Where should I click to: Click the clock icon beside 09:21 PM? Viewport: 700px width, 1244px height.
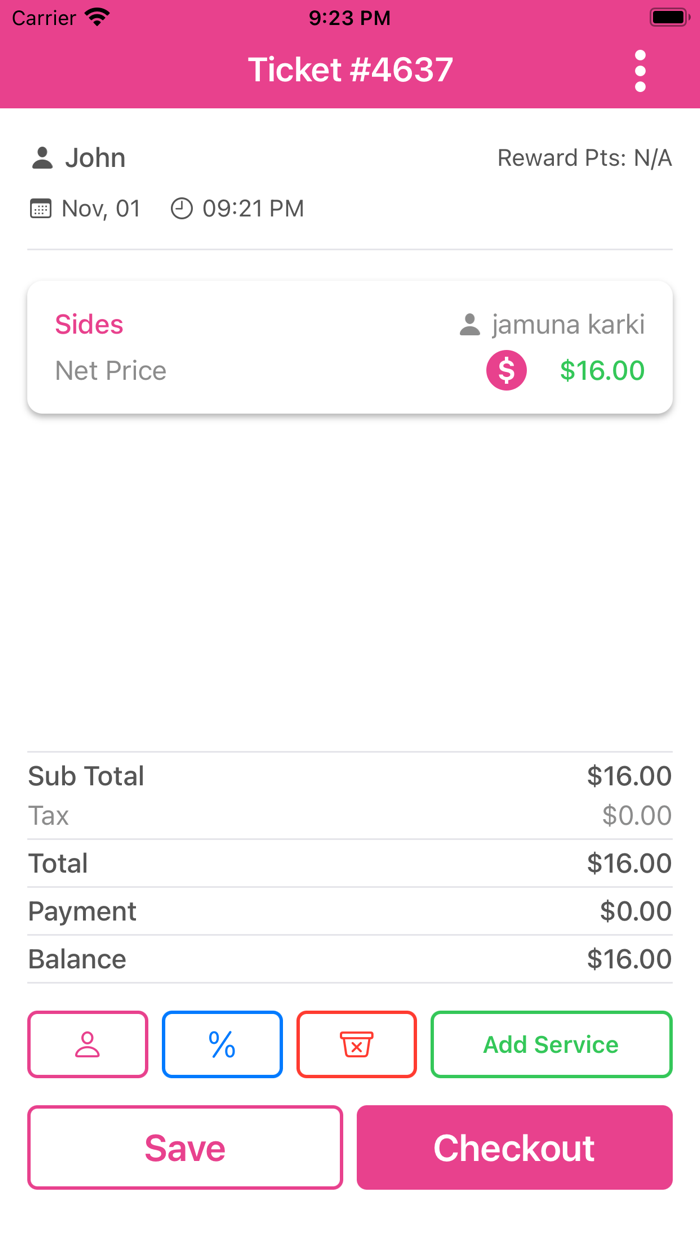(x=181, y=208)
